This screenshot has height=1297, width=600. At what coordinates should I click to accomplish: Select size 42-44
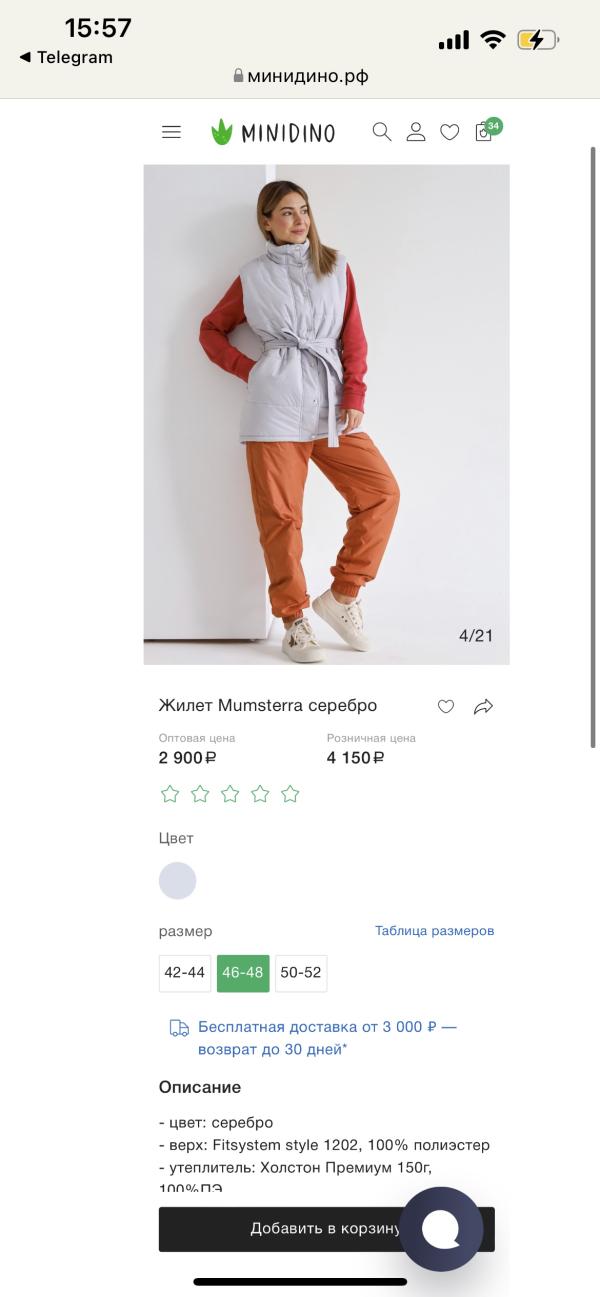point(184,973)
